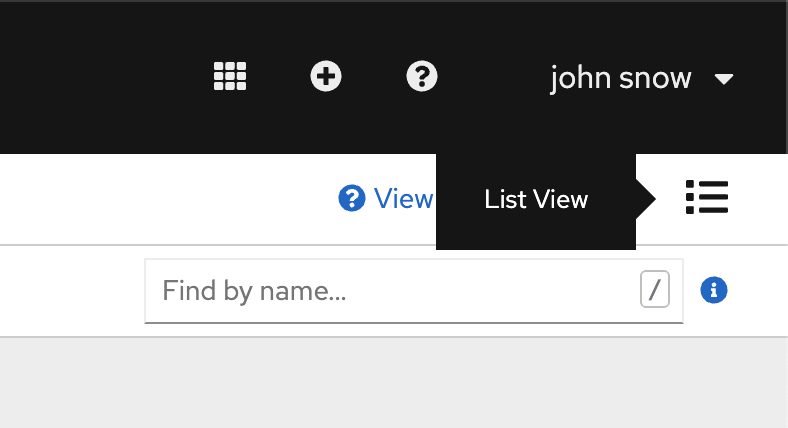
Task: Click the Find by name placeholder text
Action: pyautogui.click(x=254, y=291)
